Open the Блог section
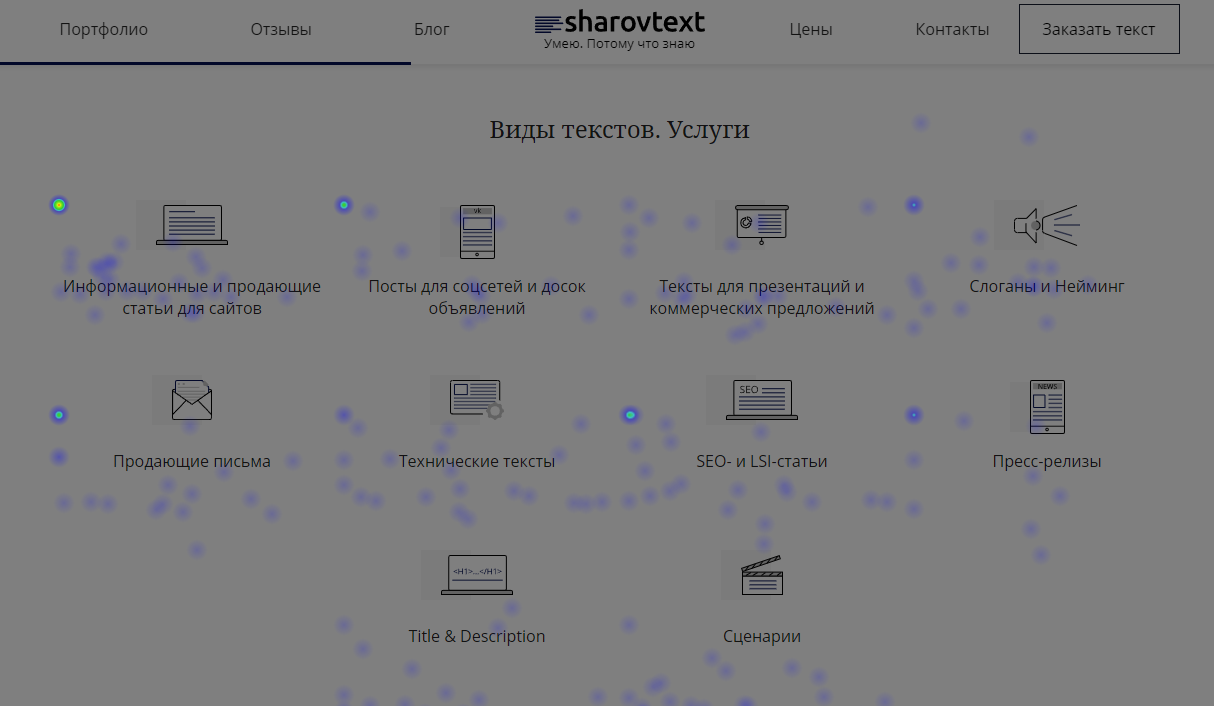Image resolution: width=1214 pixels, height=706 pixels. (432, 30)
